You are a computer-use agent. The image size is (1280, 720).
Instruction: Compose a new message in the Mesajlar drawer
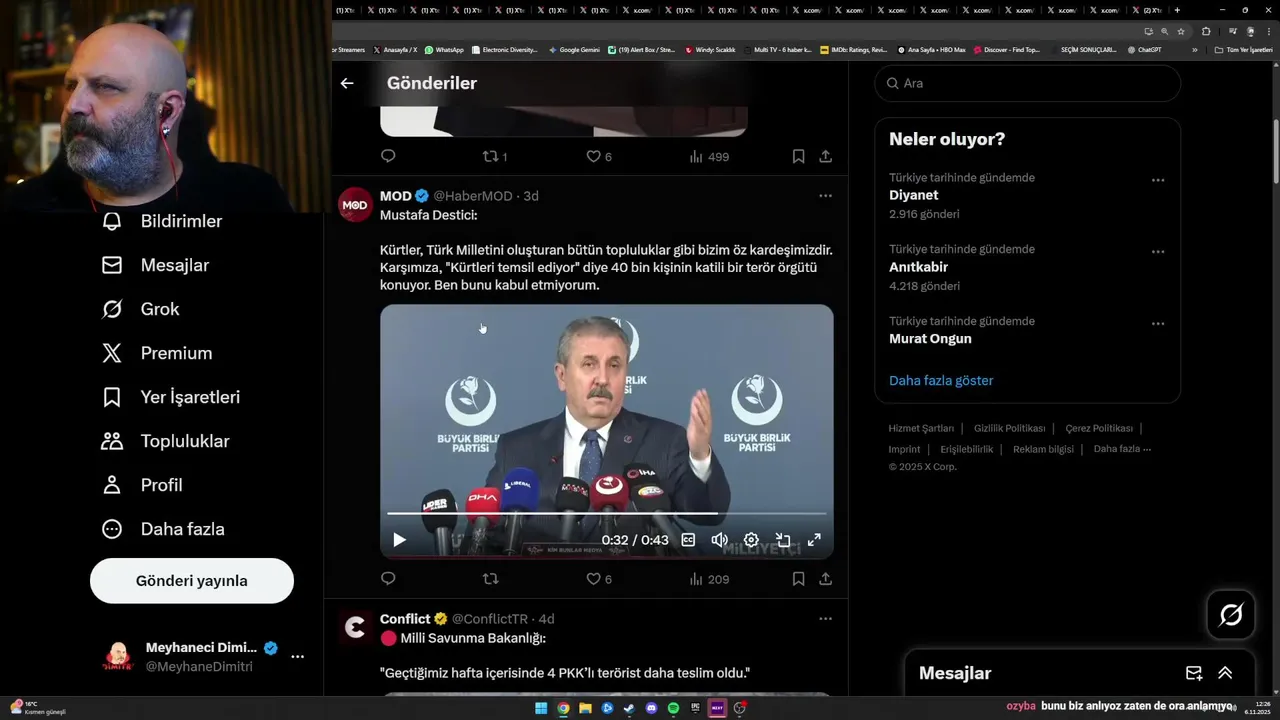1194,673
